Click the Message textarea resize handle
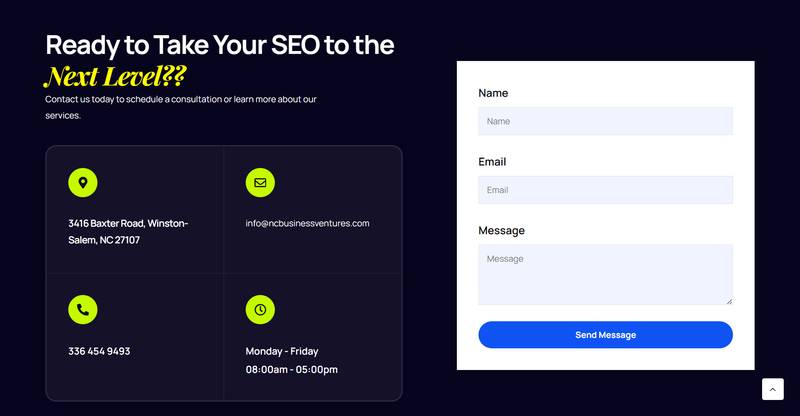 (x=729, y=301)
